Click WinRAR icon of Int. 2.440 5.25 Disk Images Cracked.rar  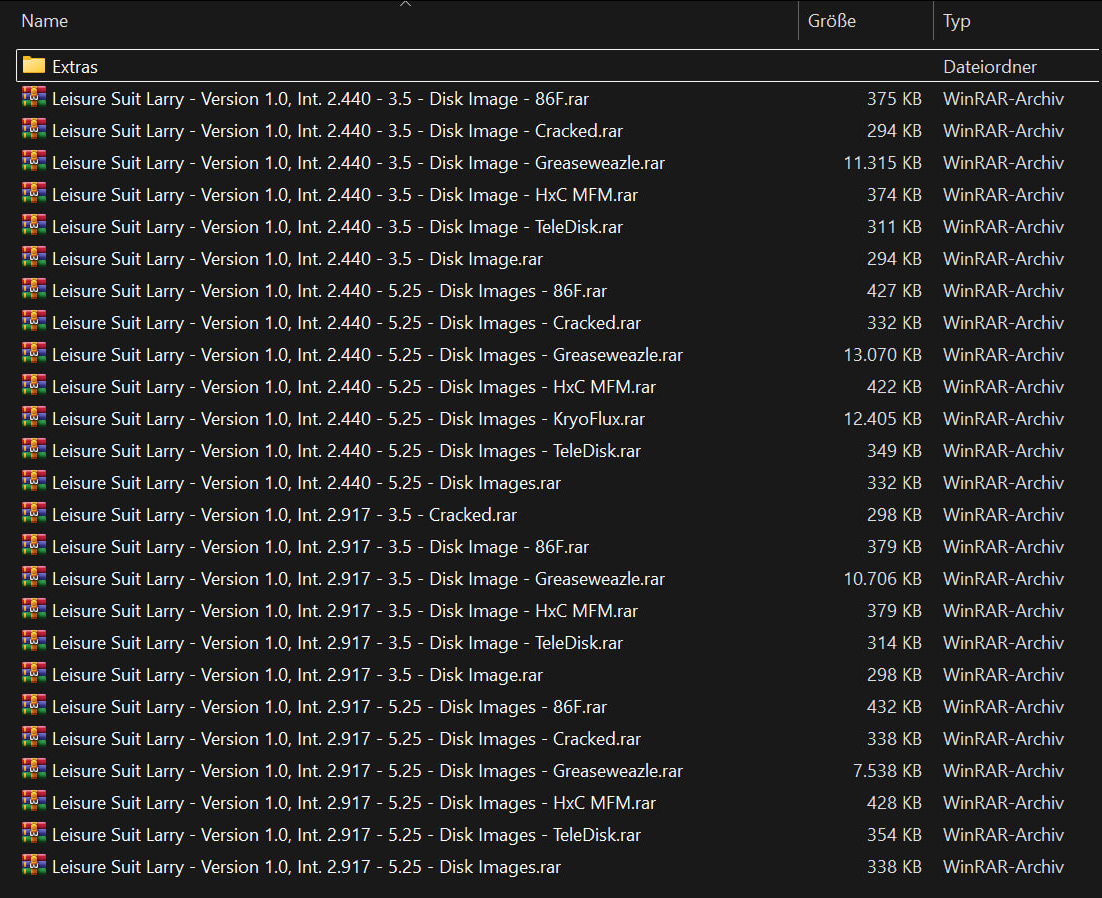point(34,322)
